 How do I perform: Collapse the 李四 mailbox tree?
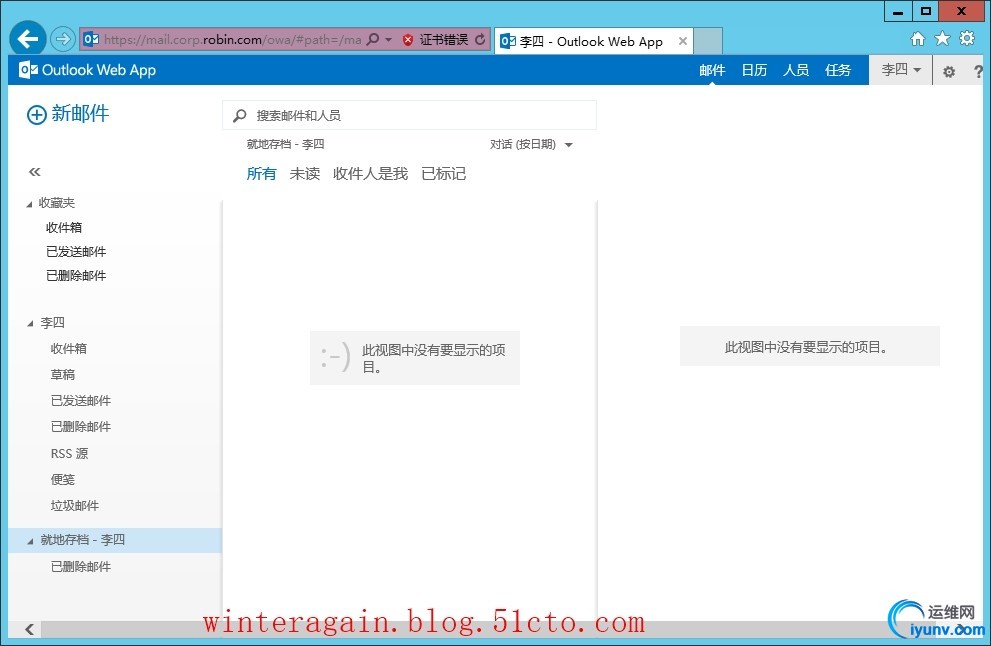pos(30,324)
